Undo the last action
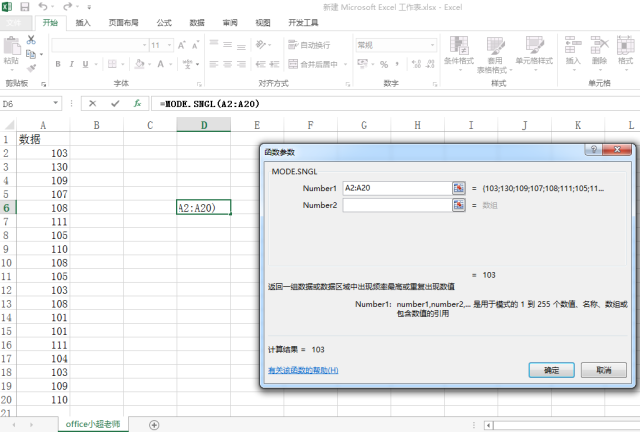The image size is (640, 432). click(x=43, y=7)
